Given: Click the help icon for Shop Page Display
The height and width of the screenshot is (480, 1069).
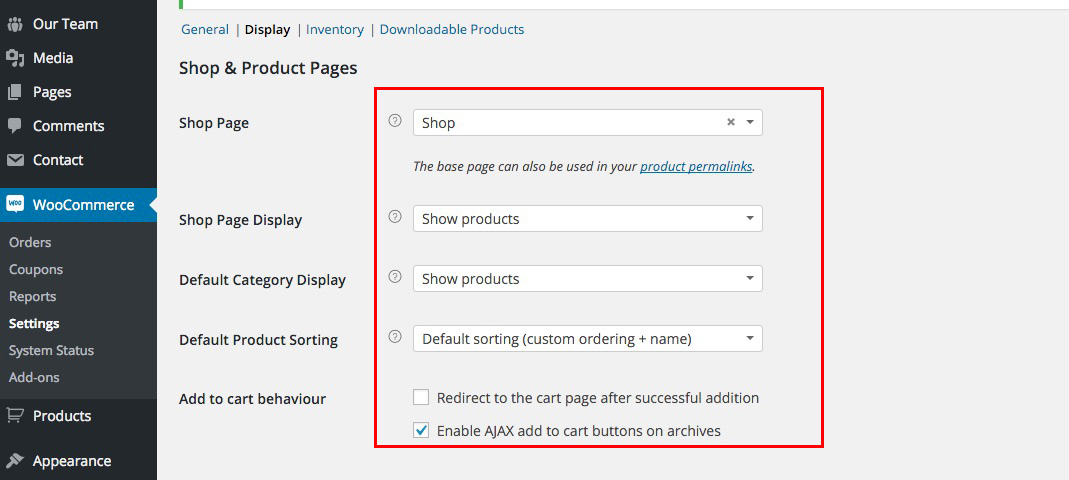Looking at the screenshot, I should coord(394,217).
